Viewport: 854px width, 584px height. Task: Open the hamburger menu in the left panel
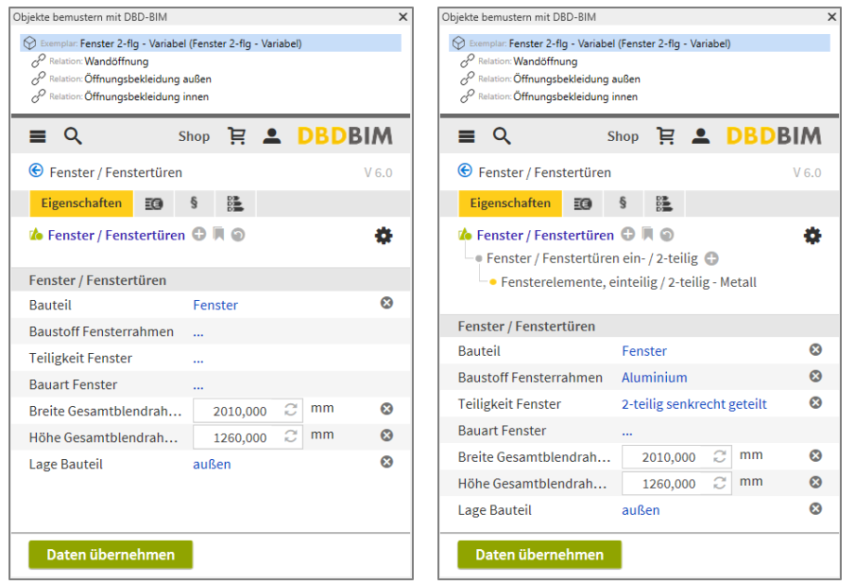tap(38, 137)
